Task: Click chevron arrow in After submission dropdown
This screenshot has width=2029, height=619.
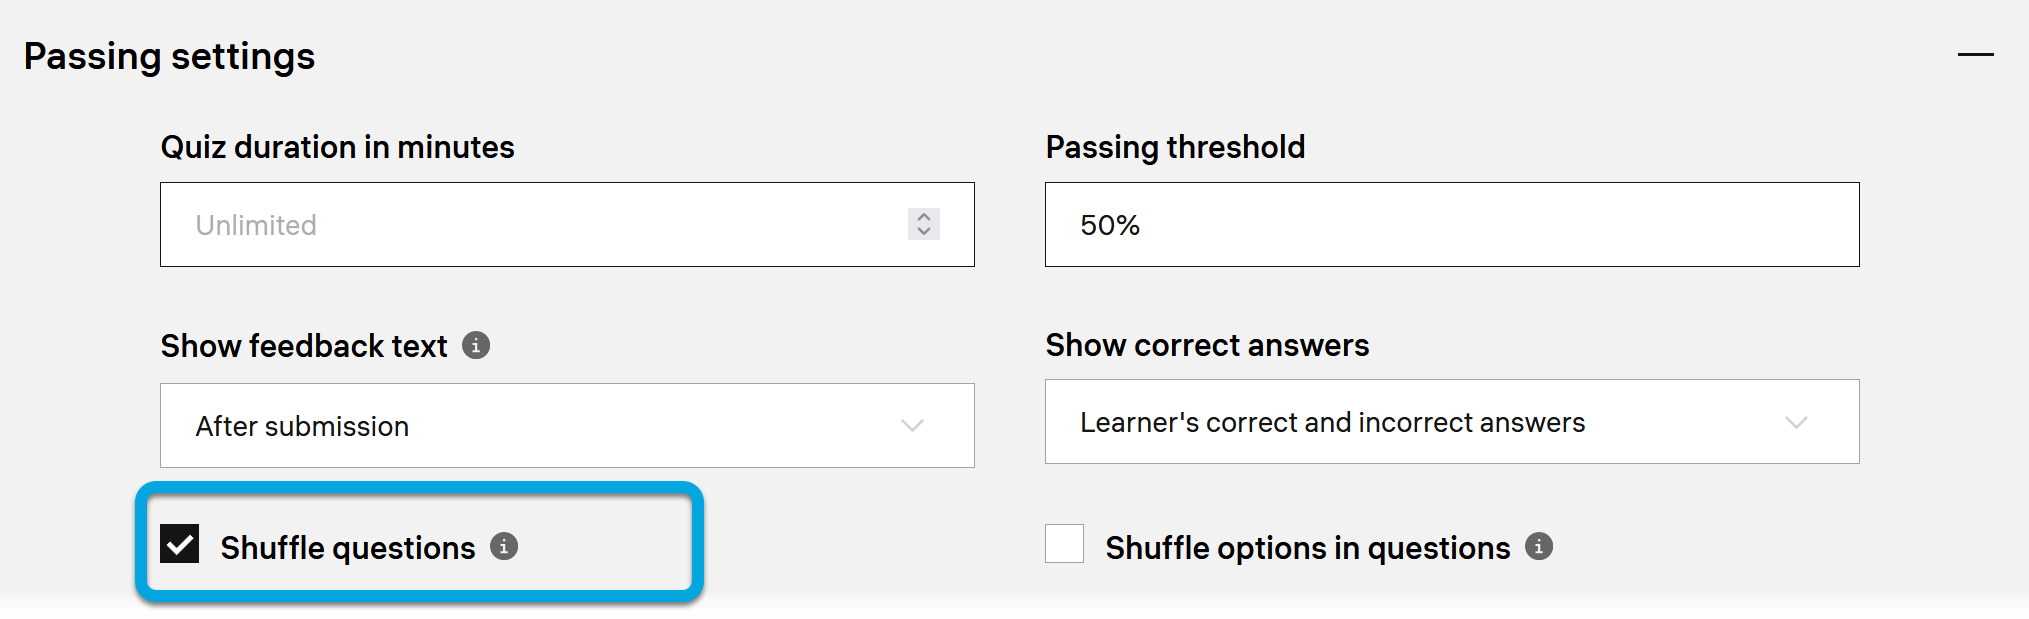Action: [912, 425]
